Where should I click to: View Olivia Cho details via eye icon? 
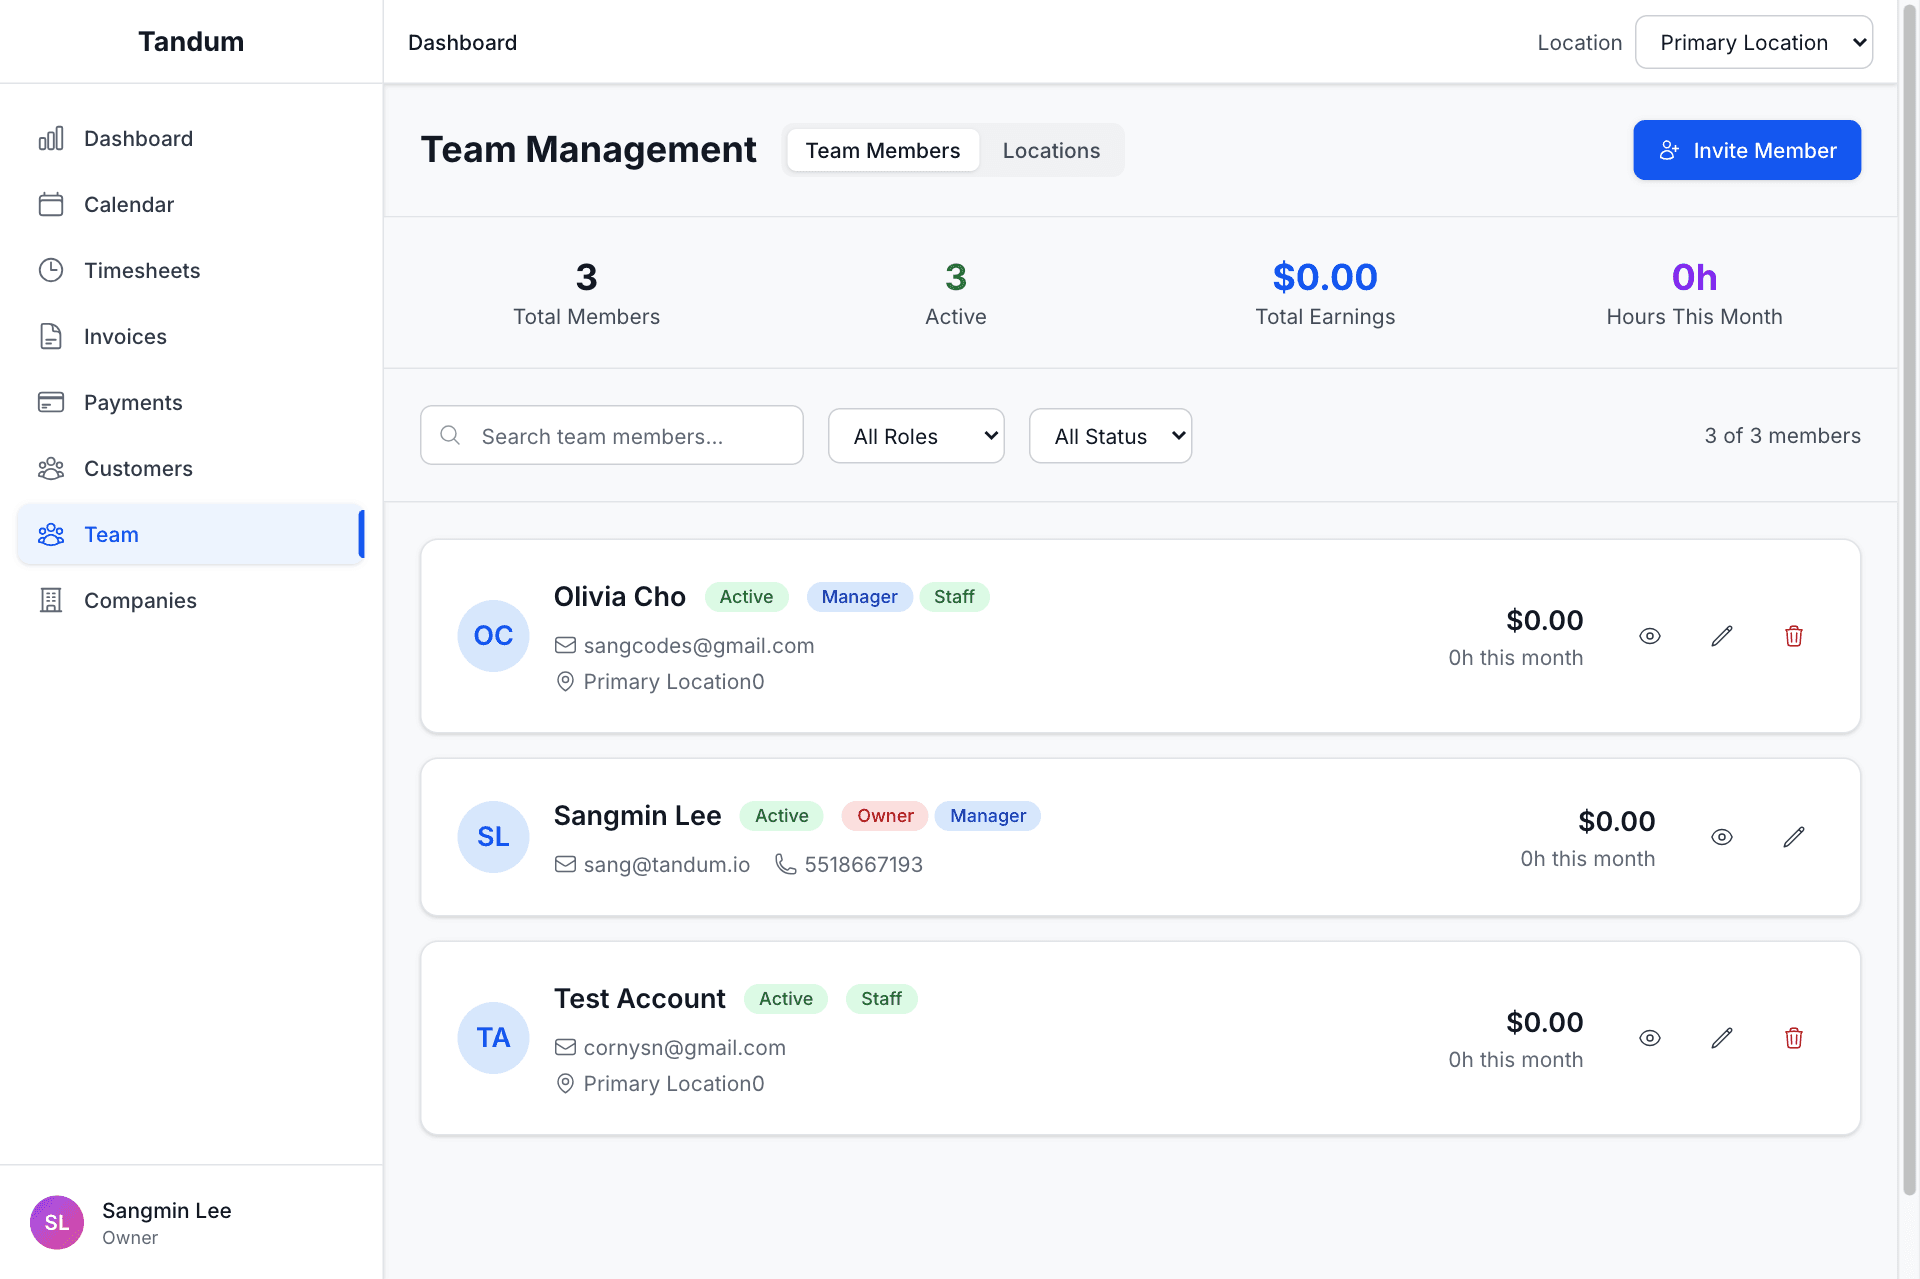[x=1649, y=636]
